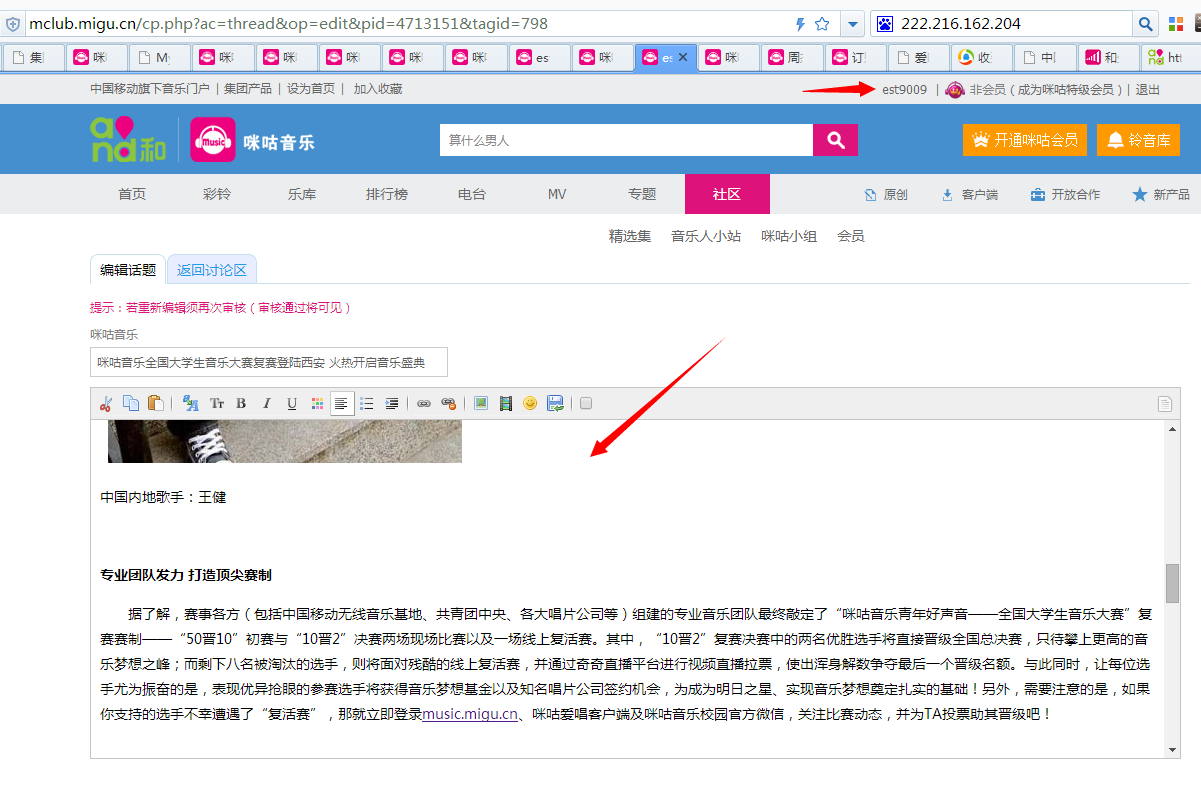
Task: Open the MV navigation item
Action: click(557, 194)
